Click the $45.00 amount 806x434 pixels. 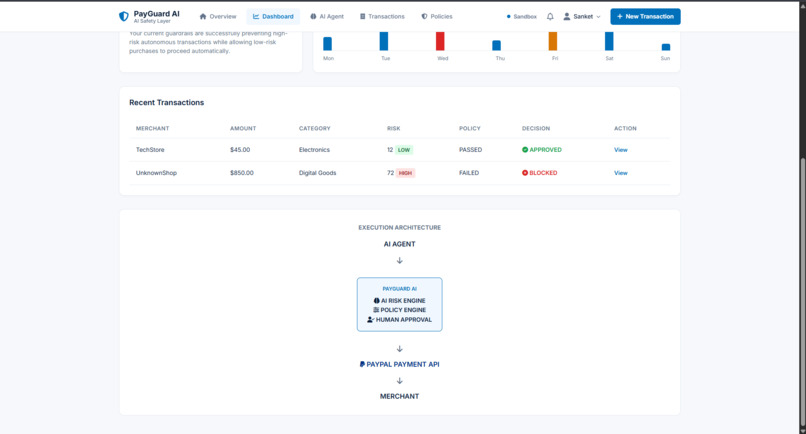[240, 150]
